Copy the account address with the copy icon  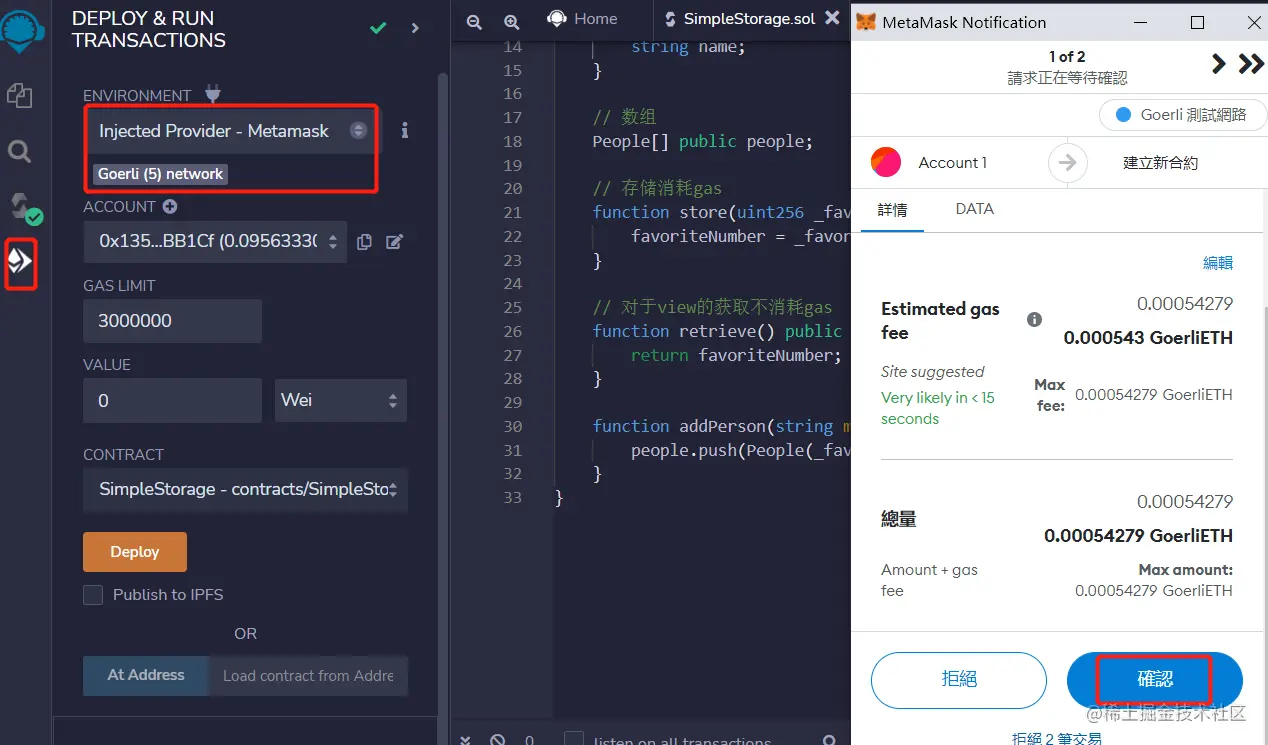(x=365, y=241)
